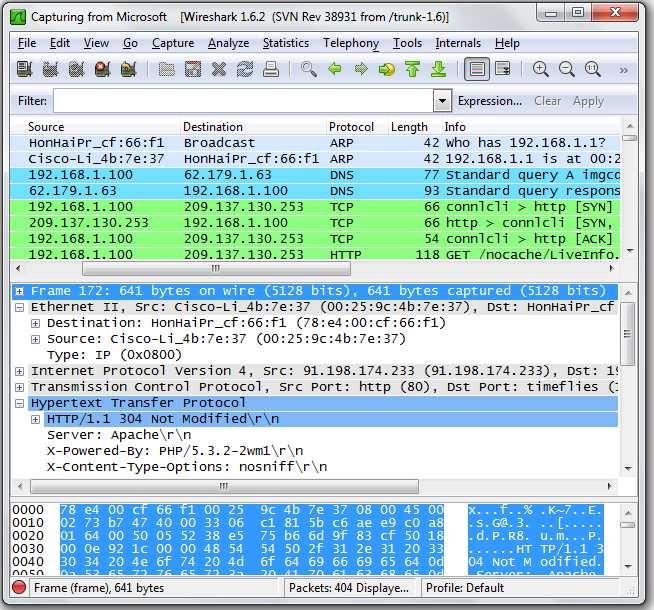
Task: Reset zoom to normal size icon
Action: coord(593,69)
